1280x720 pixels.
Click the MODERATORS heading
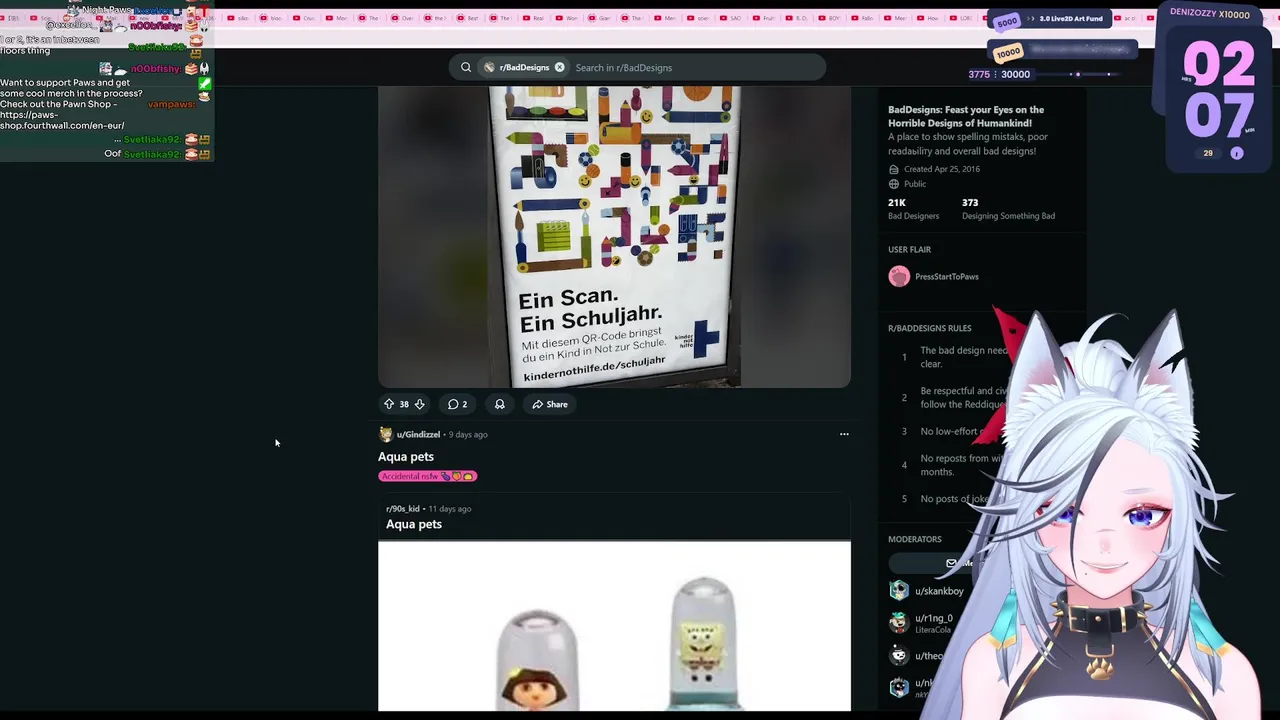click(914, 539)
